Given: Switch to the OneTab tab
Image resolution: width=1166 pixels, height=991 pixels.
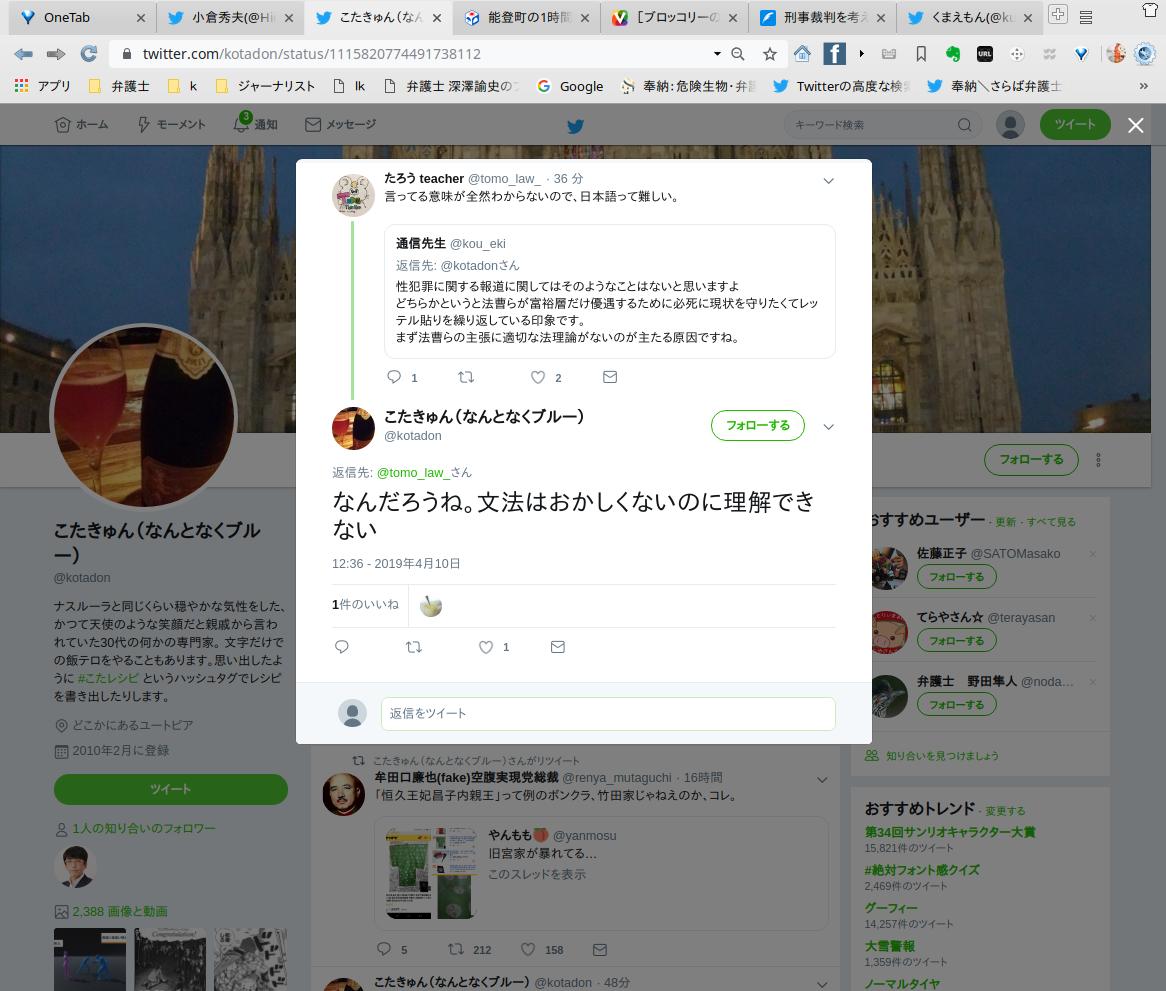Looking at the screenshot, I should (x=83, y=17).
